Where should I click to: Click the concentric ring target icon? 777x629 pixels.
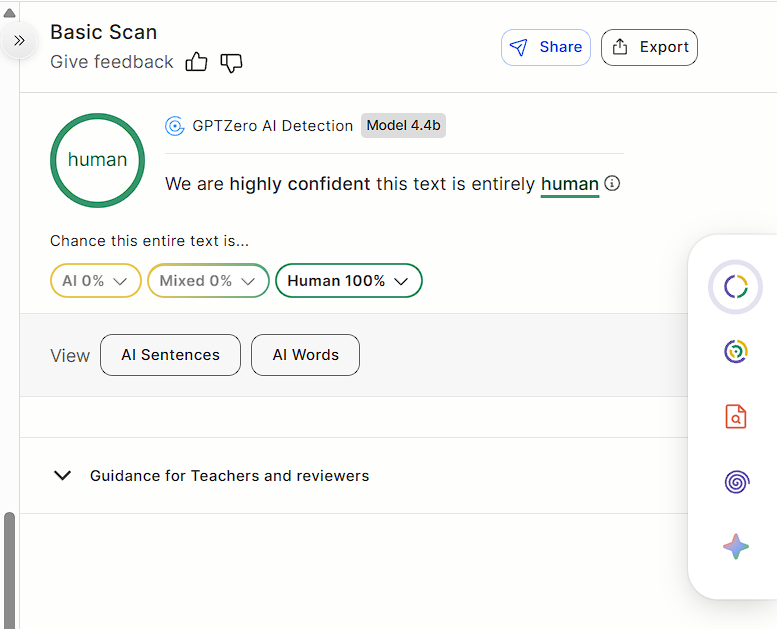(736, 351)
